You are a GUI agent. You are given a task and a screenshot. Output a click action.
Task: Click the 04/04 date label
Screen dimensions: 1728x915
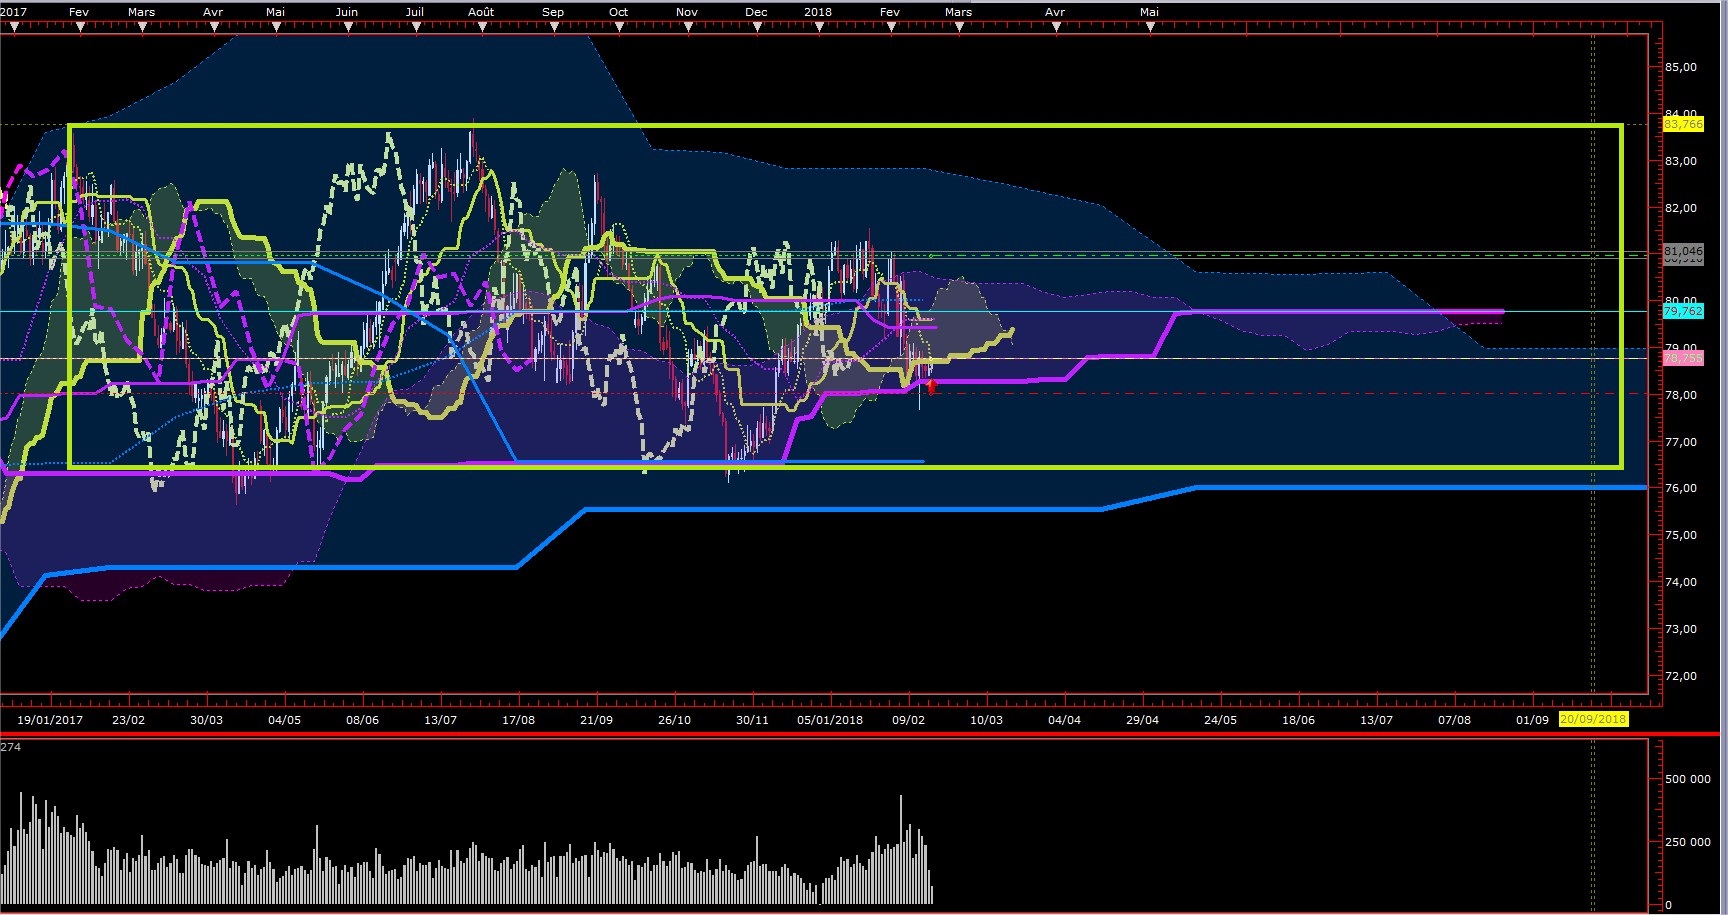[1064, 719]
